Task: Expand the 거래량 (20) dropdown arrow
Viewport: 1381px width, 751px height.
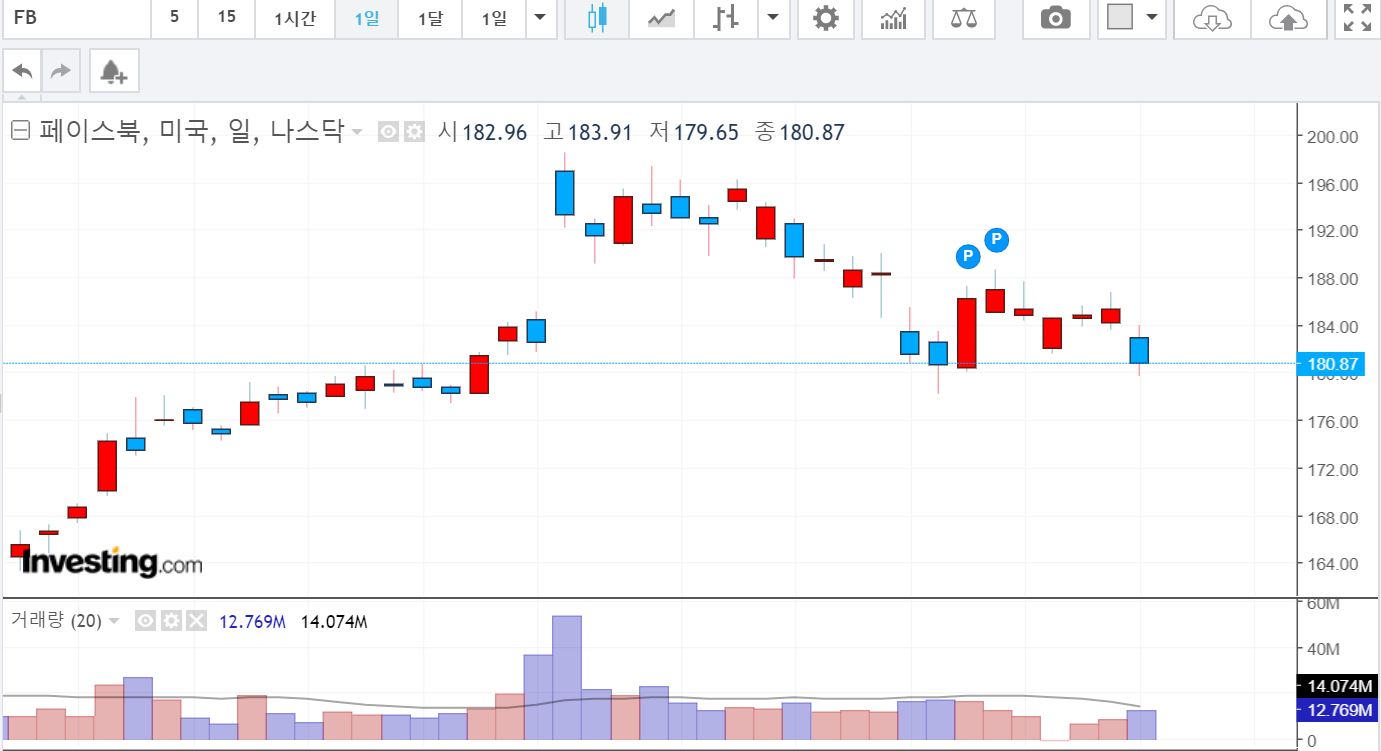Action: [x=114, y=621]
